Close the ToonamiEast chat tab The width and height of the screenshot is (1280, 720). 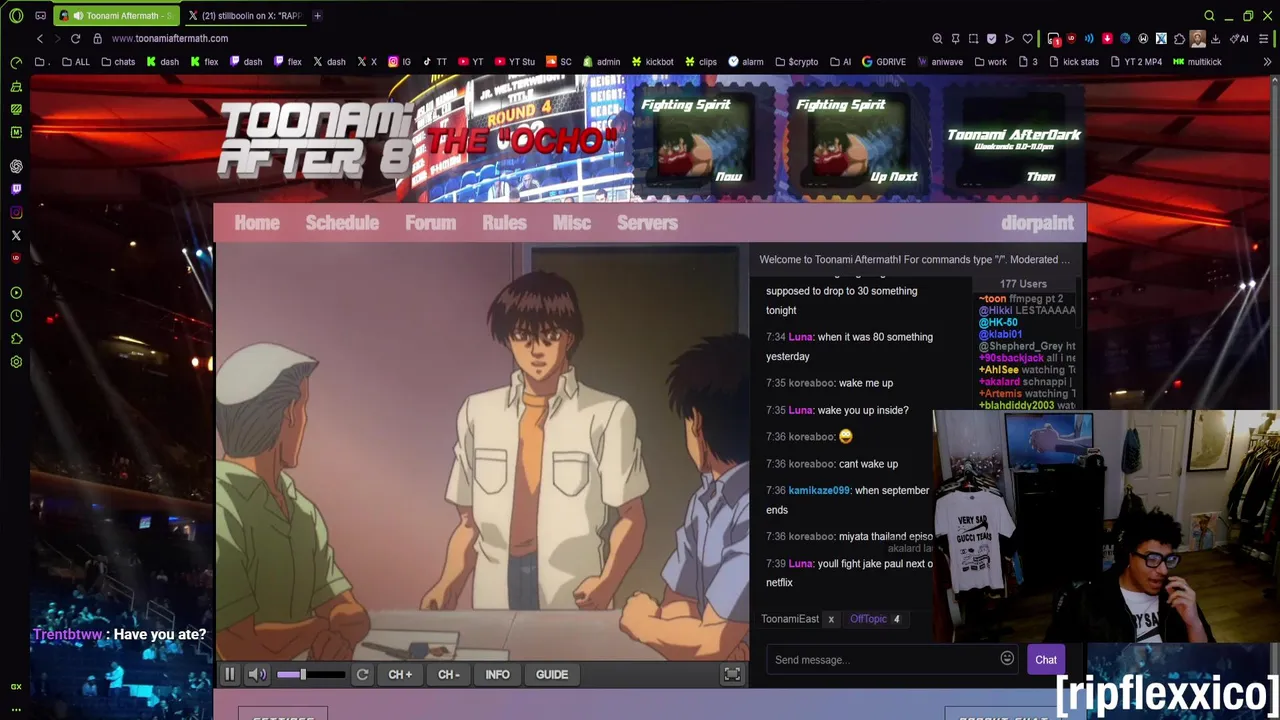[x=831, y=619]
